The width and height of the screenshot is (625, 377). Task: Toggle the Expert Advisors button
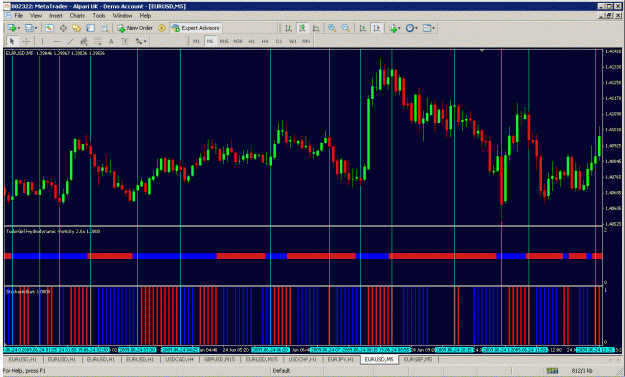(x=196, y=28)
